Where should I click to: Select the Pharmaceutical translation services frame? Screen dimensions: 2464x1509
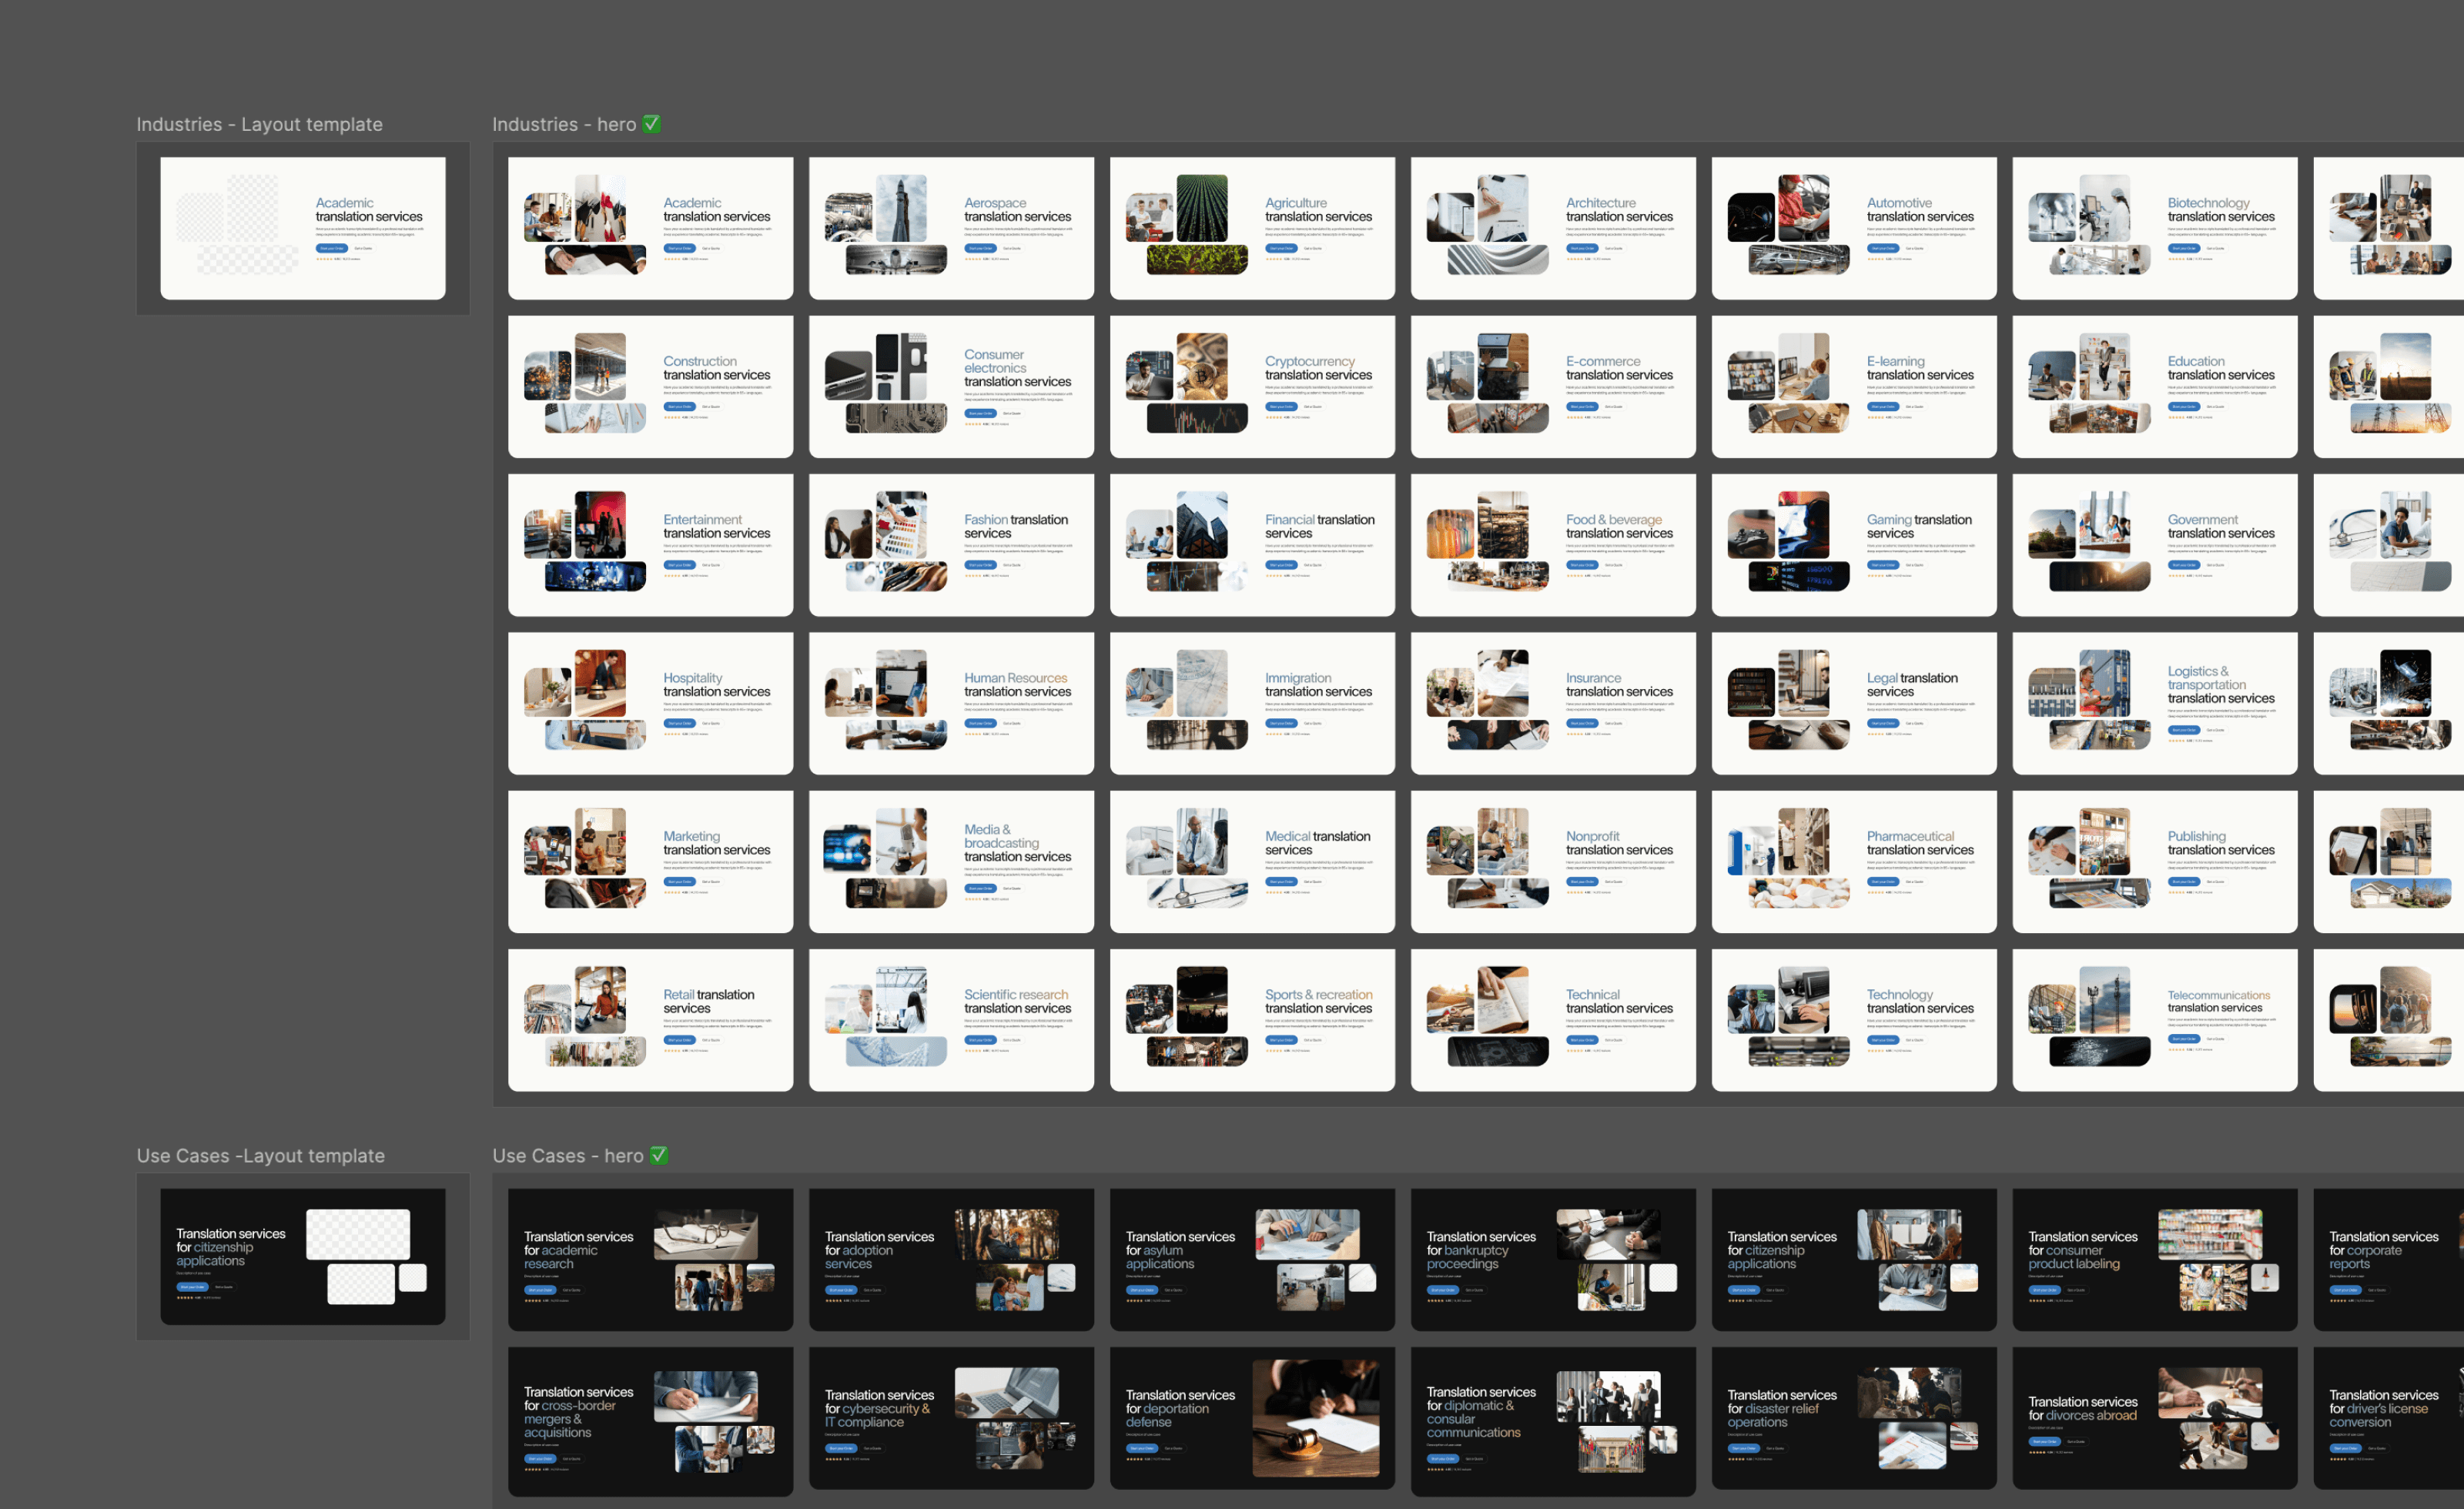(1854, 862)
